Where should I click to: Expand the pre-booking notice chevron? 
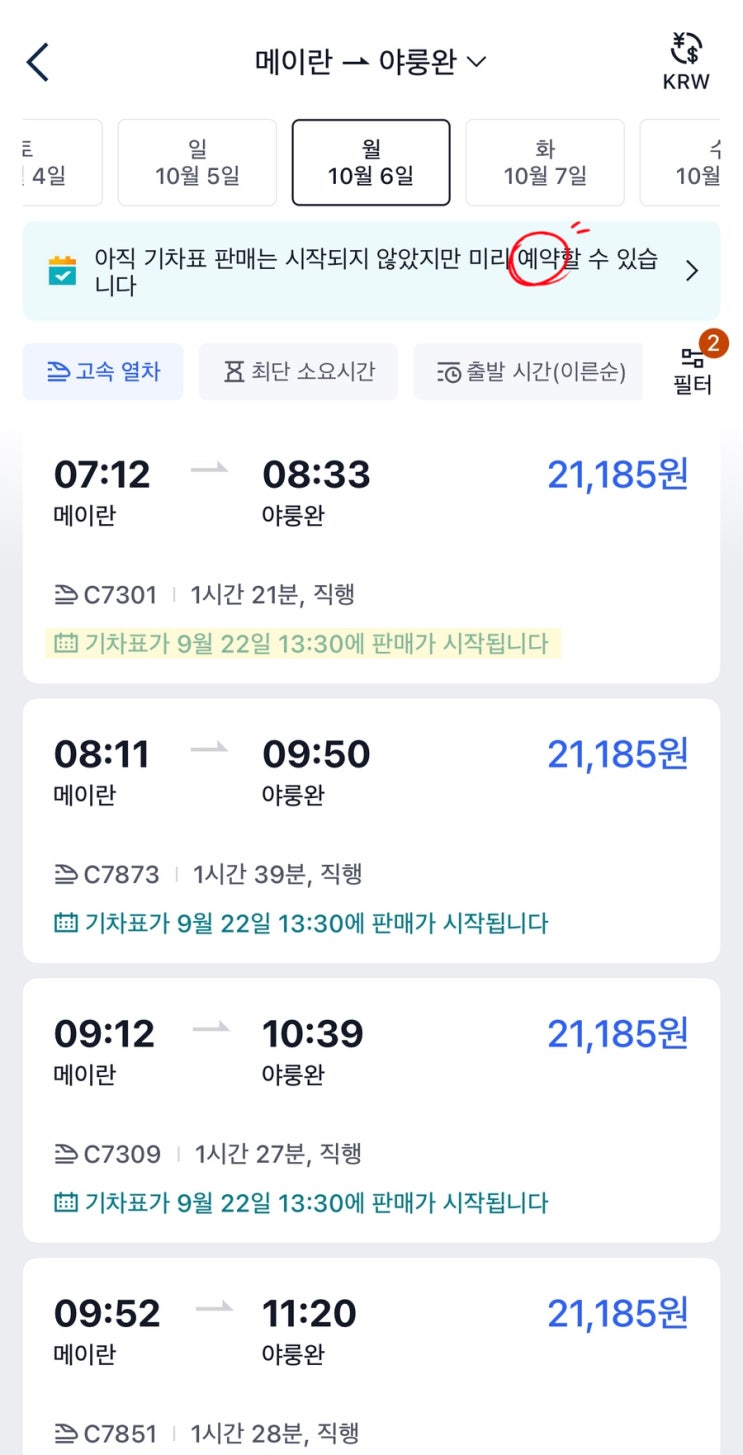[x=692, y=271]
